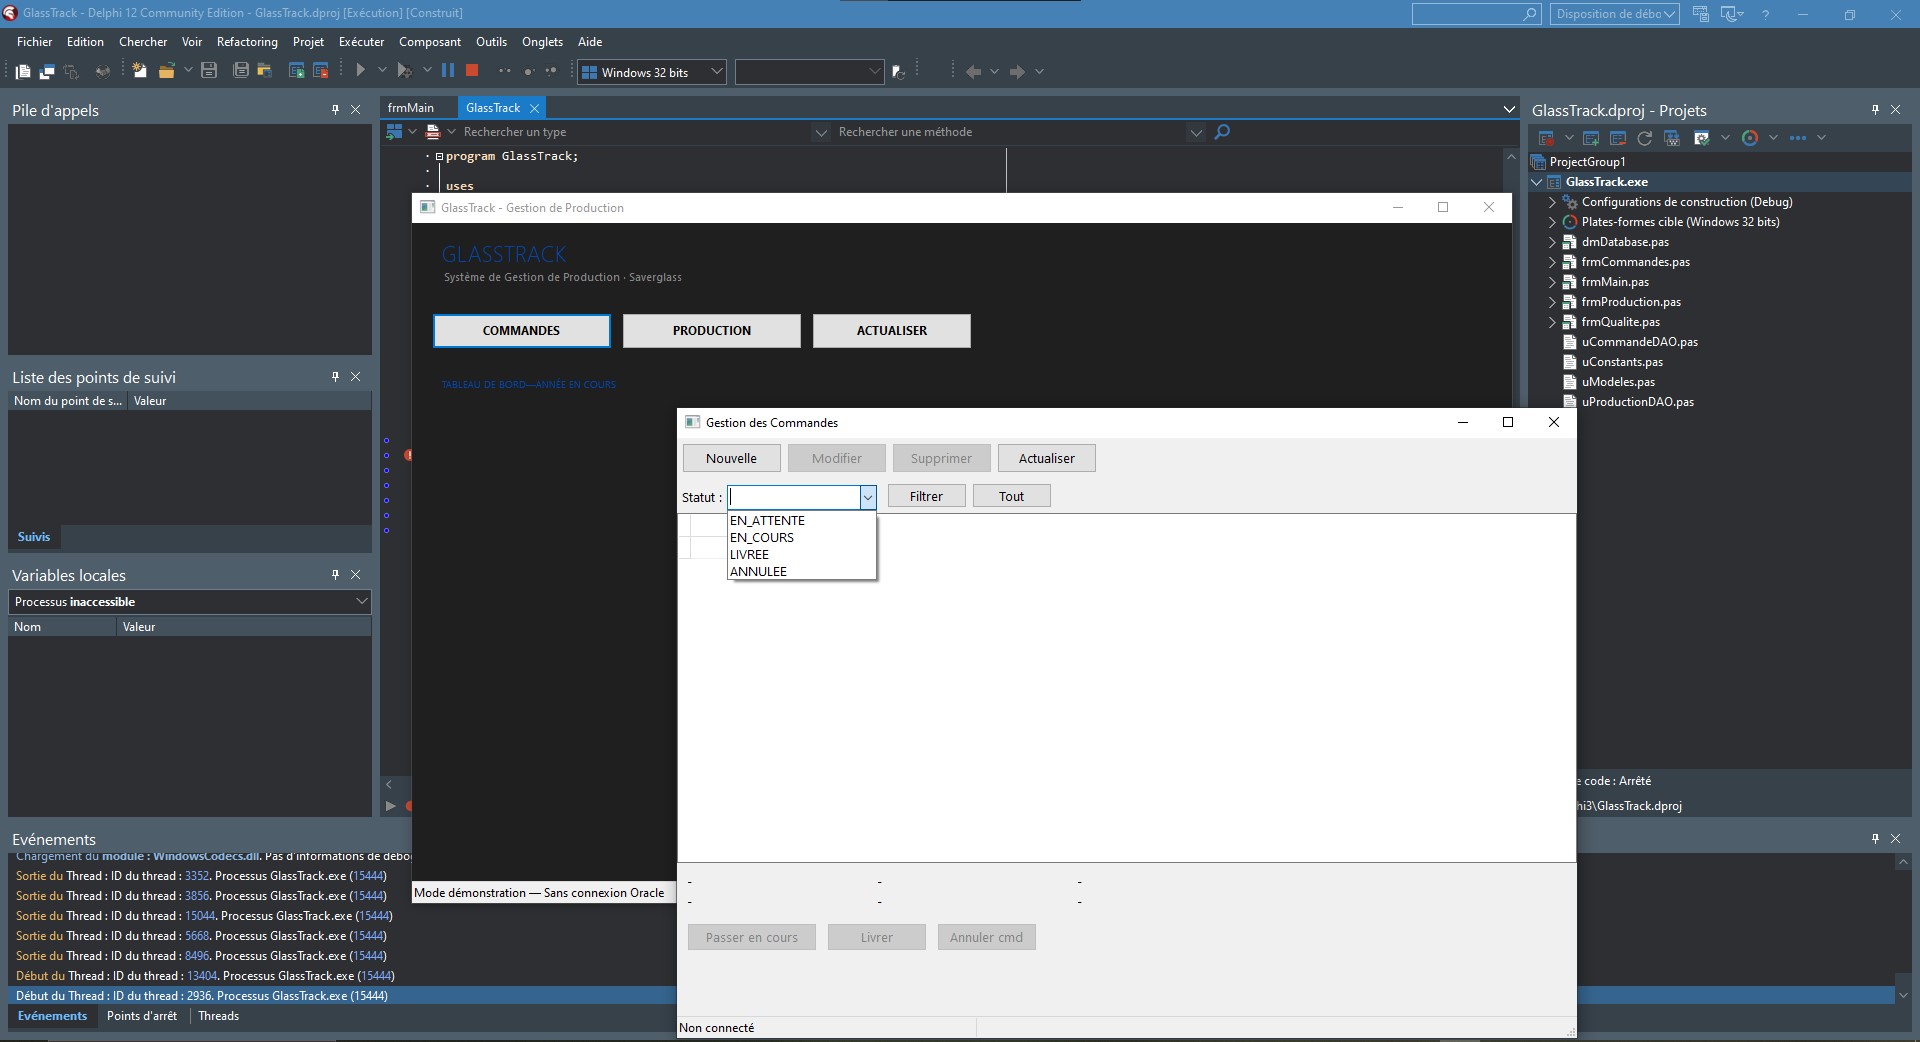This screenshot has width=1920, height=1042.
Task: Run the GlassTrack project with debugging
Action: click(359, 71)
